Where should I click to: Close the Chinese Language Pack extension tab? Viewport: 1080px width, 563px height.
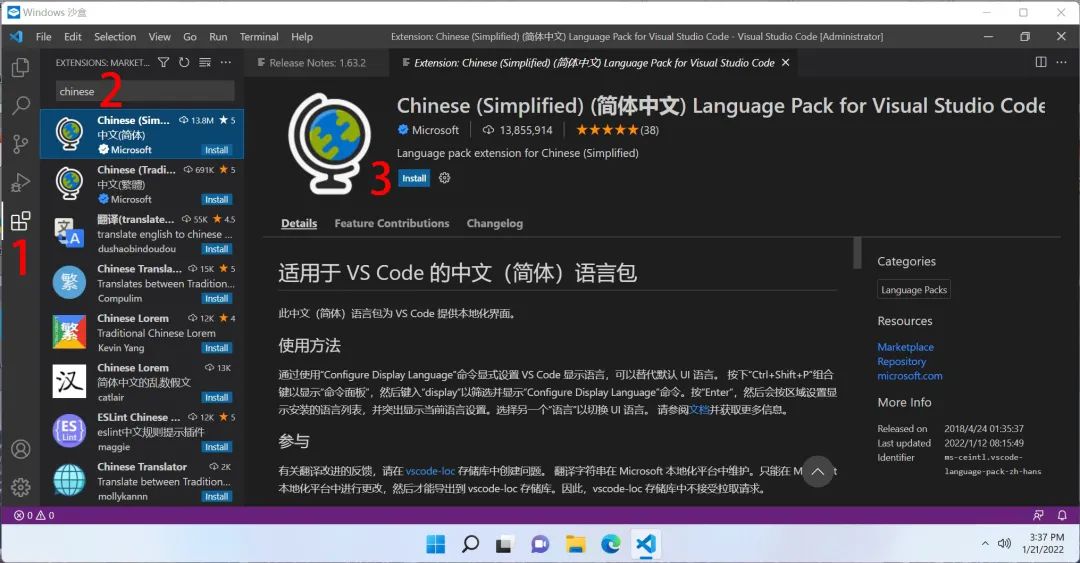click(785, 62)
